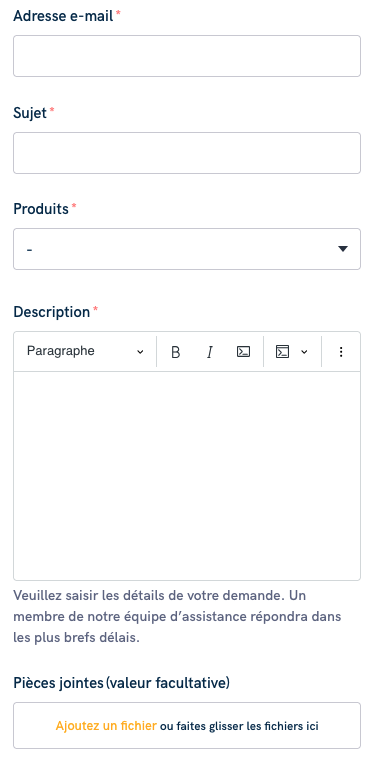
Task: Focus the Adresse e-mail input field
Action: pos(187,56)
